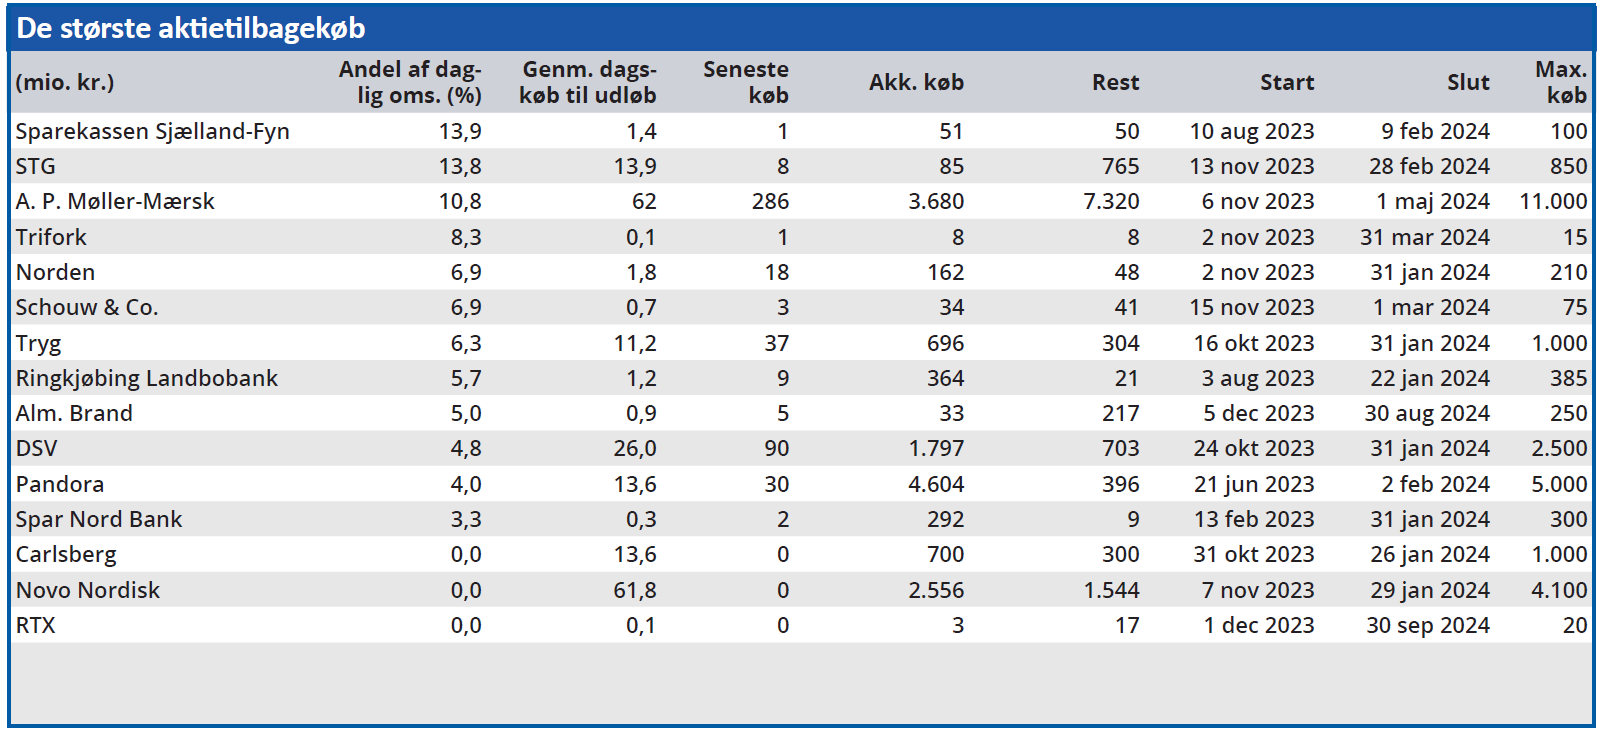Click the 'RTX' company name
Image resolution: width=1601 pixels, height=733 pixels.
point(36,625)
